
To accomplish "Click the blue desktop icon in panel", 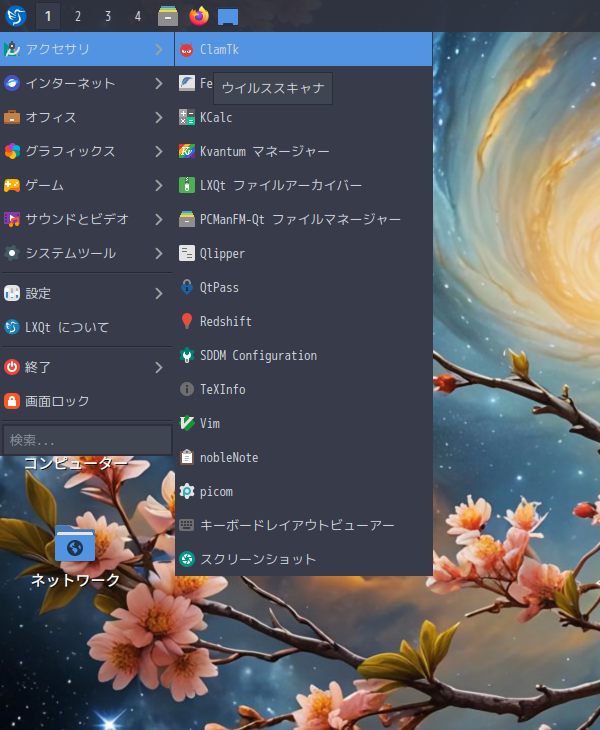I will pos(228,17).
